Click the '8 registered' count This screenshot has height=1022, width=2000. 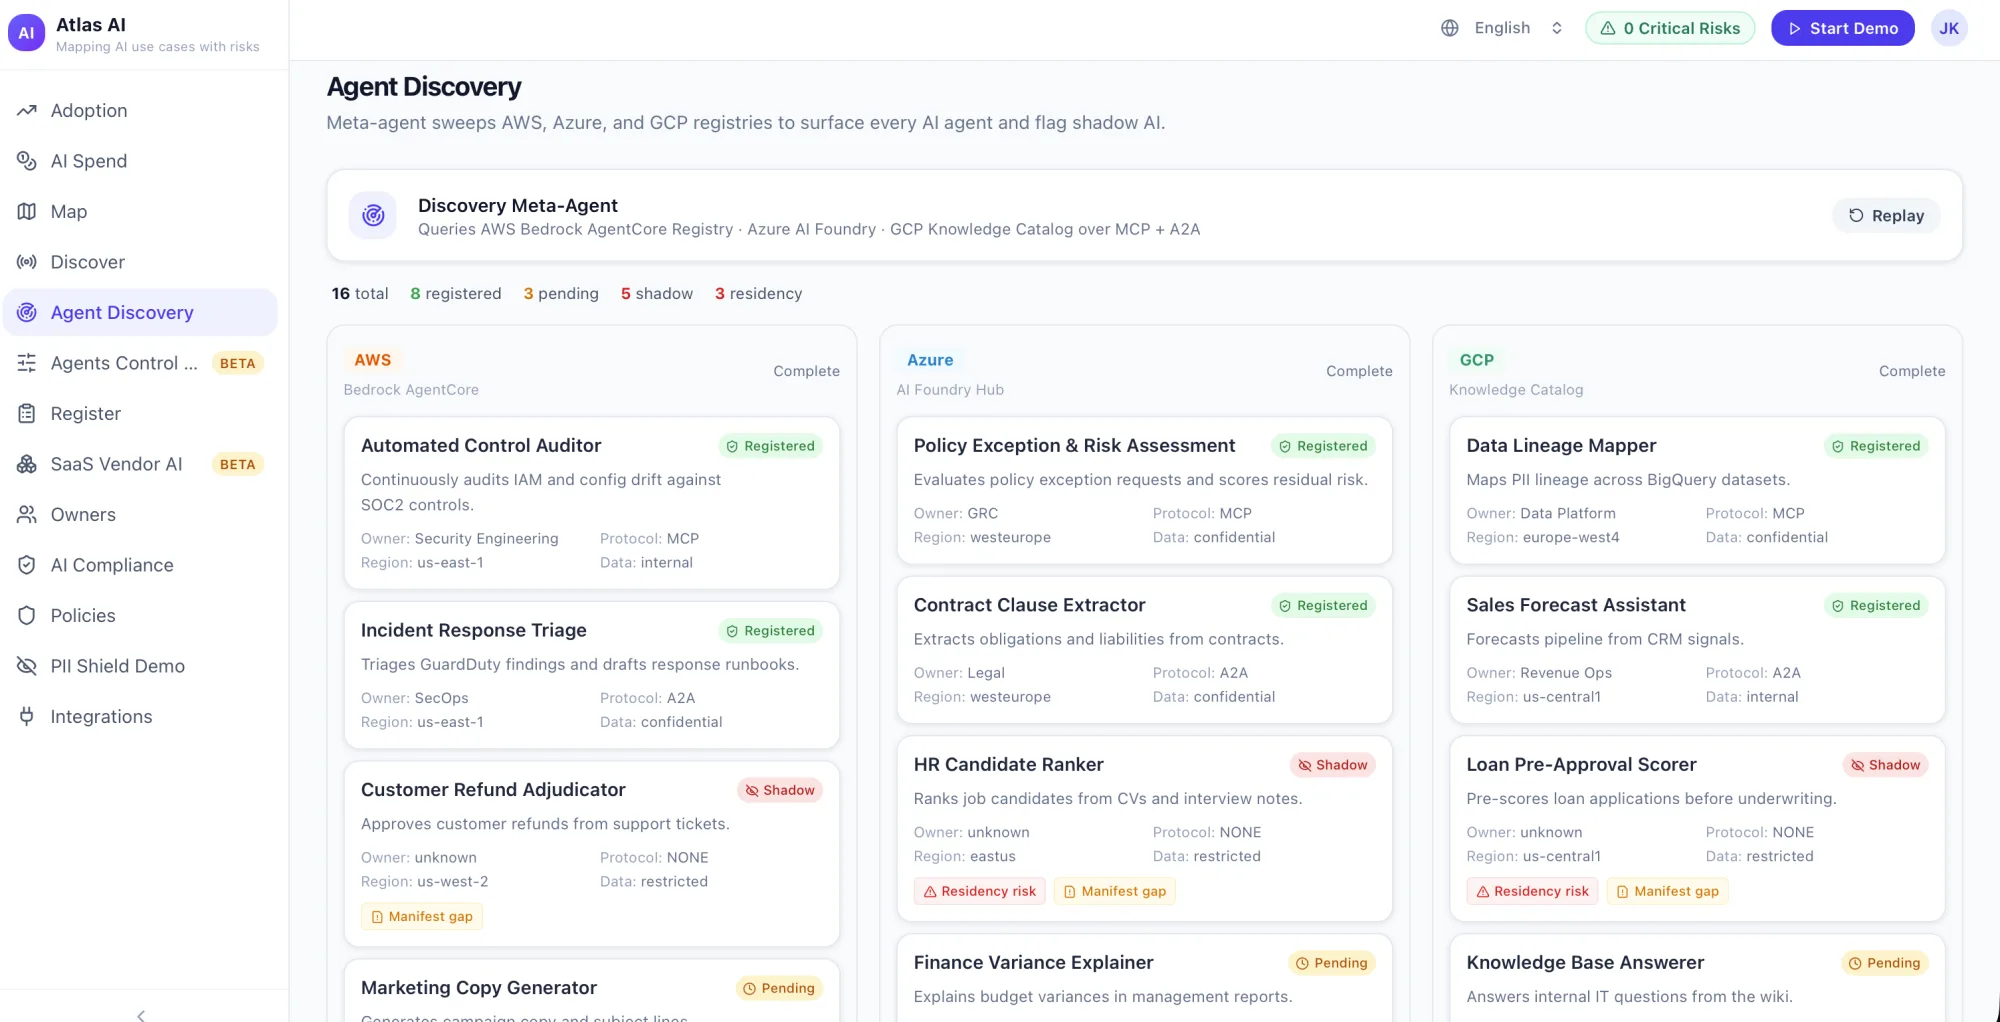coord(455,293)
